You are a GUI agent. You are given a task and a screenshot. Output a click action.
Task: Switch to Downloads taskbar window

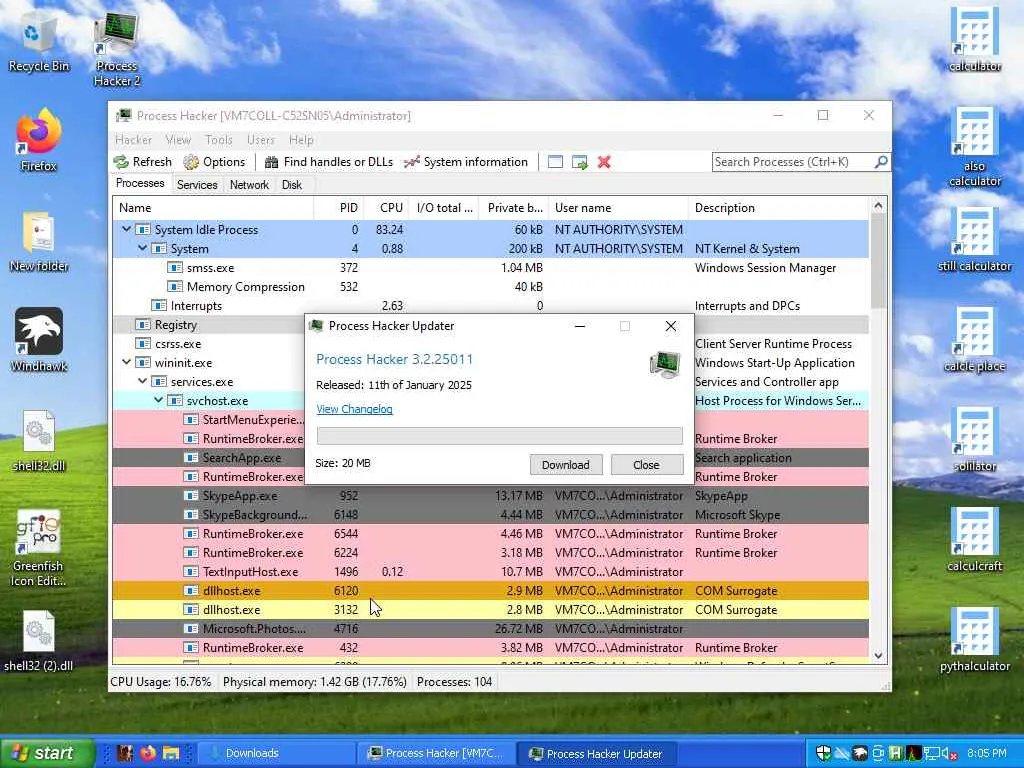pyautogui.click(x=276, y=753)
